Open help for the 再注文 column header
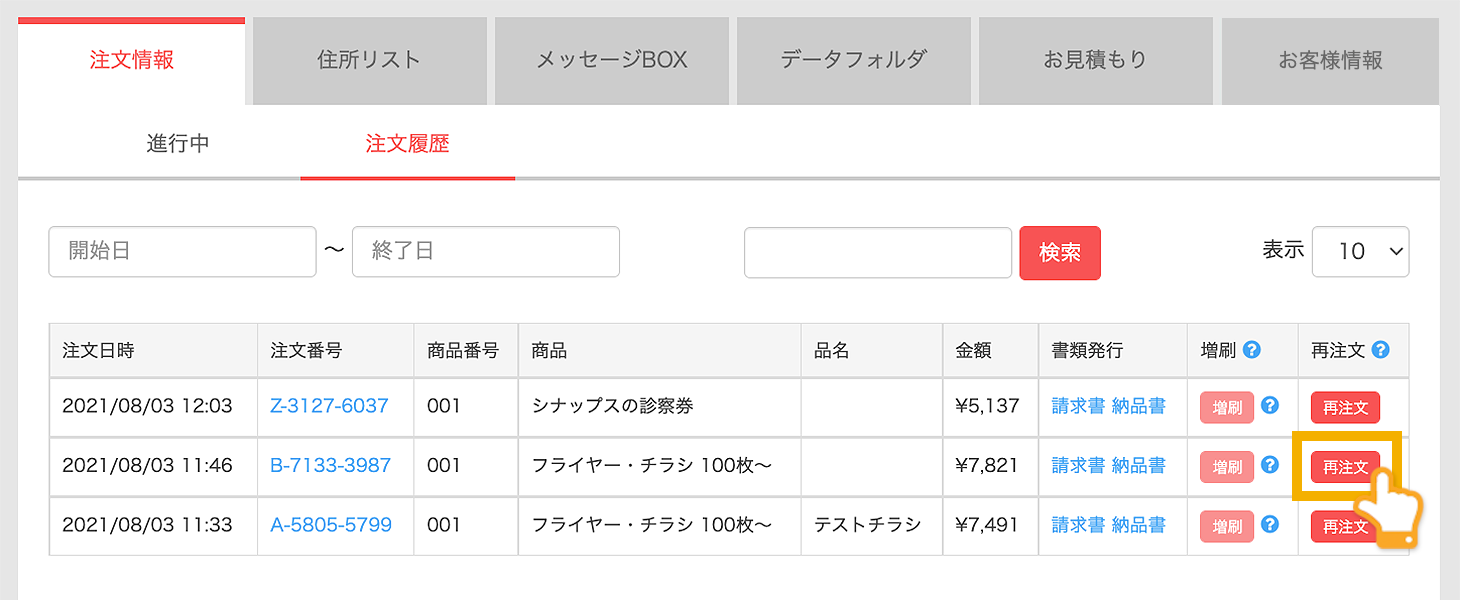The width and height of the screenshot is (1460, 600). [1381, 350]
